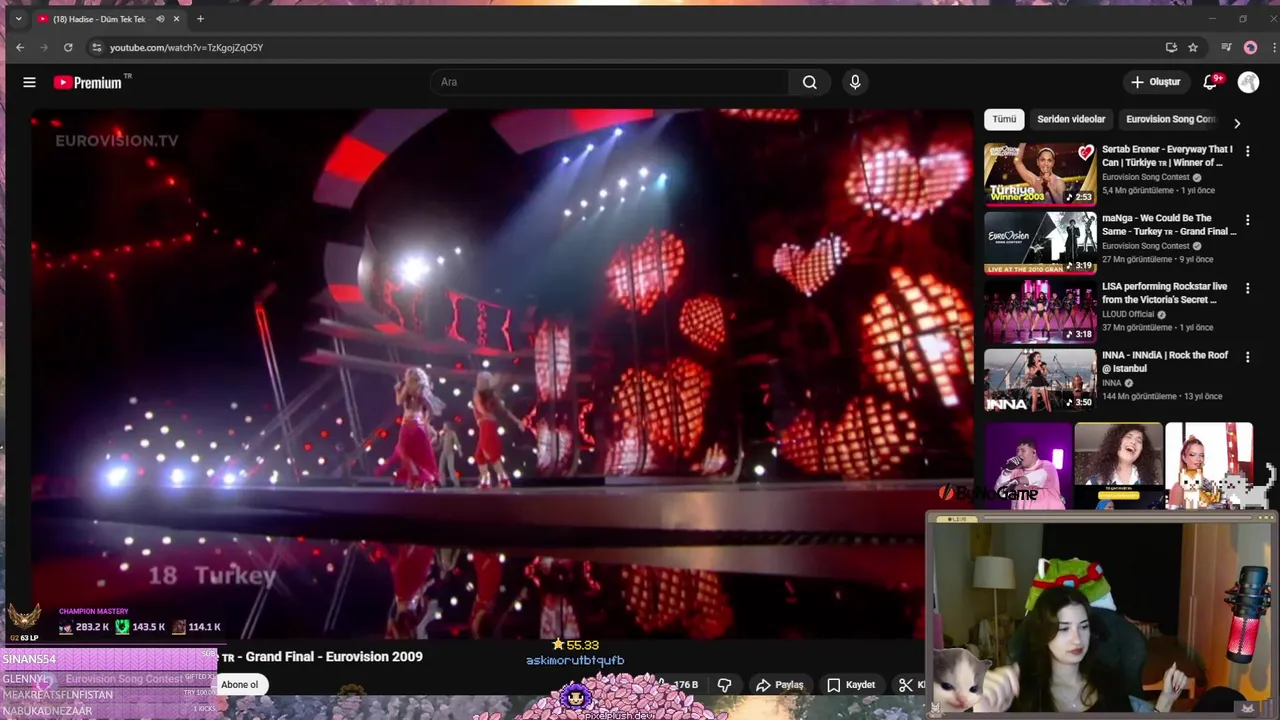
Task: Click the Oluştur create button
Action: (1155, 82)
